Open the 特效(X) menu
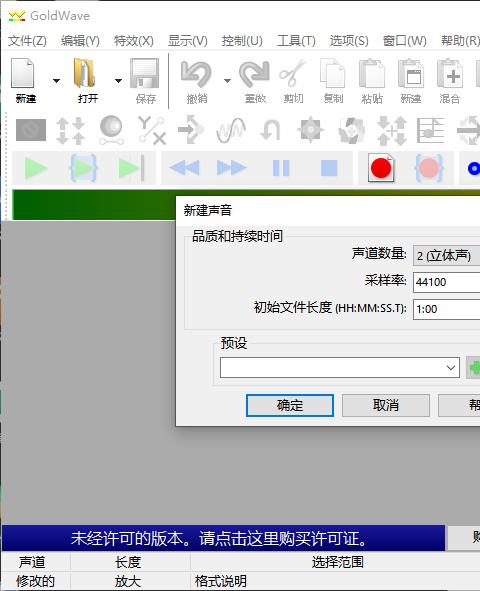 134,41
